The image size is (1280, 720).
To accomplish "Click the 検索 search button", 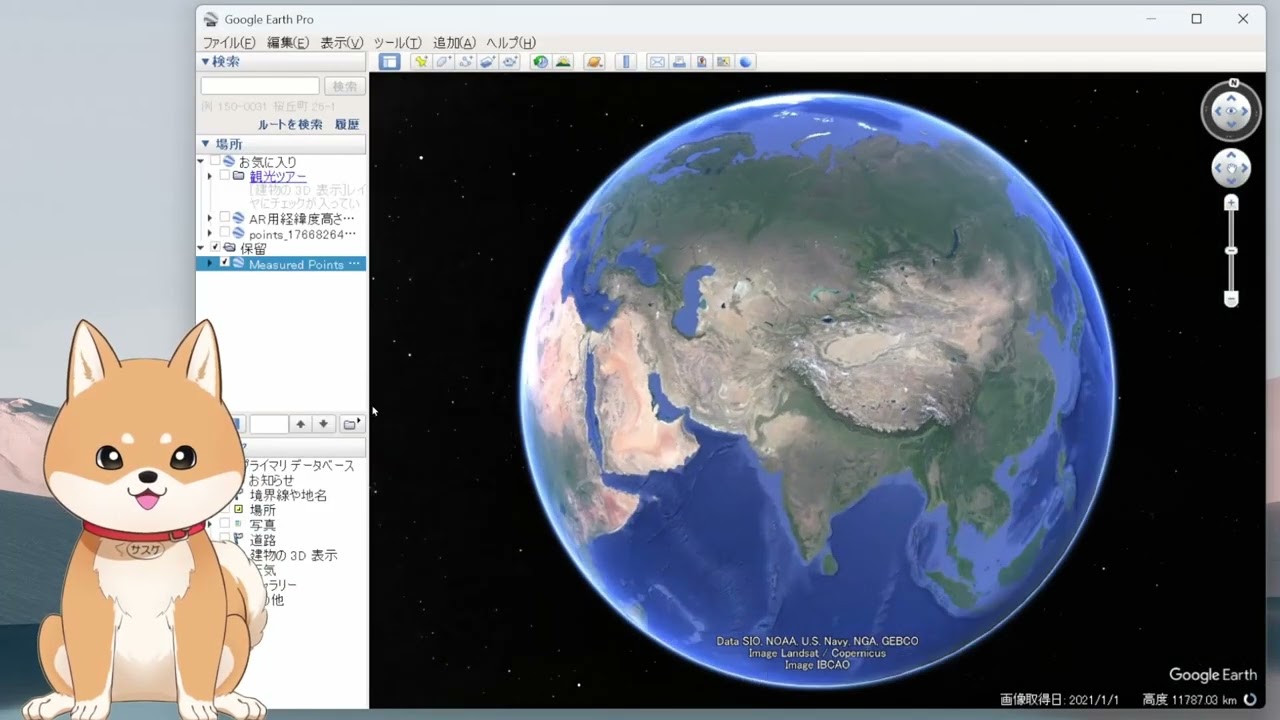I will [345, 86].
